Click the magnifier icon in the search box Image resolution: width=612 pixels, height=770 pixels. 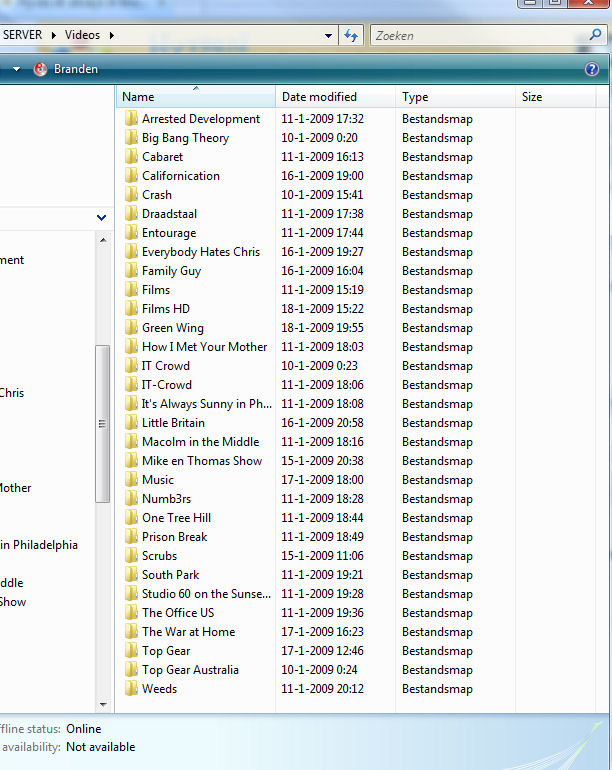(x=595, y=35)
